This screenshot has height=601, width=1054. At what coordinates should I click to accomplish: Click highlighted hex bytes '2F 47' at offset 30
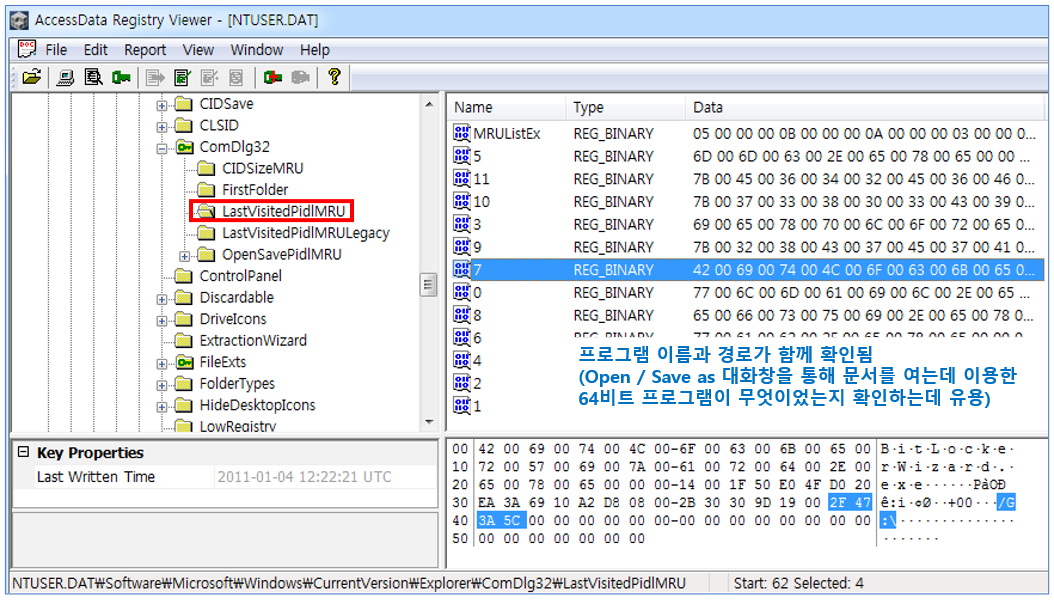click(x=850, y=502)
